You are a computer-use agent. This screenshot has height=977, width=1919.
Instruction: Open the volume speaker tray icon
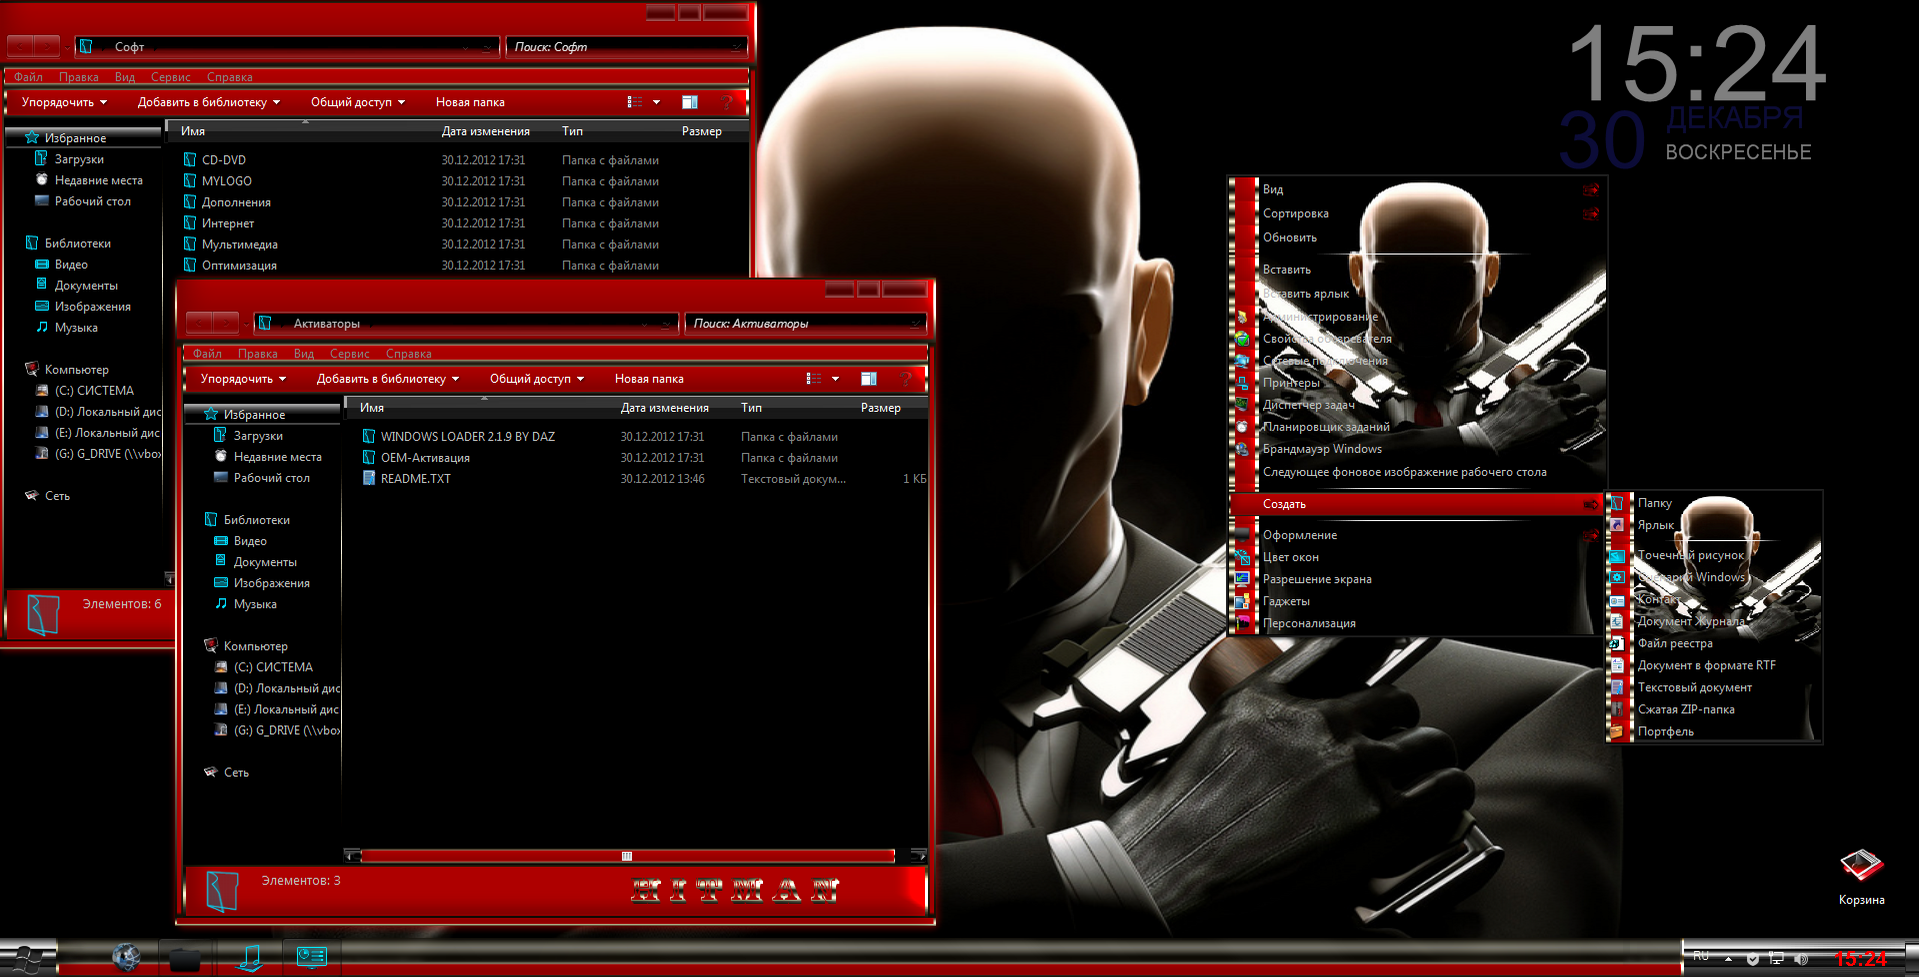point(1801,959)
